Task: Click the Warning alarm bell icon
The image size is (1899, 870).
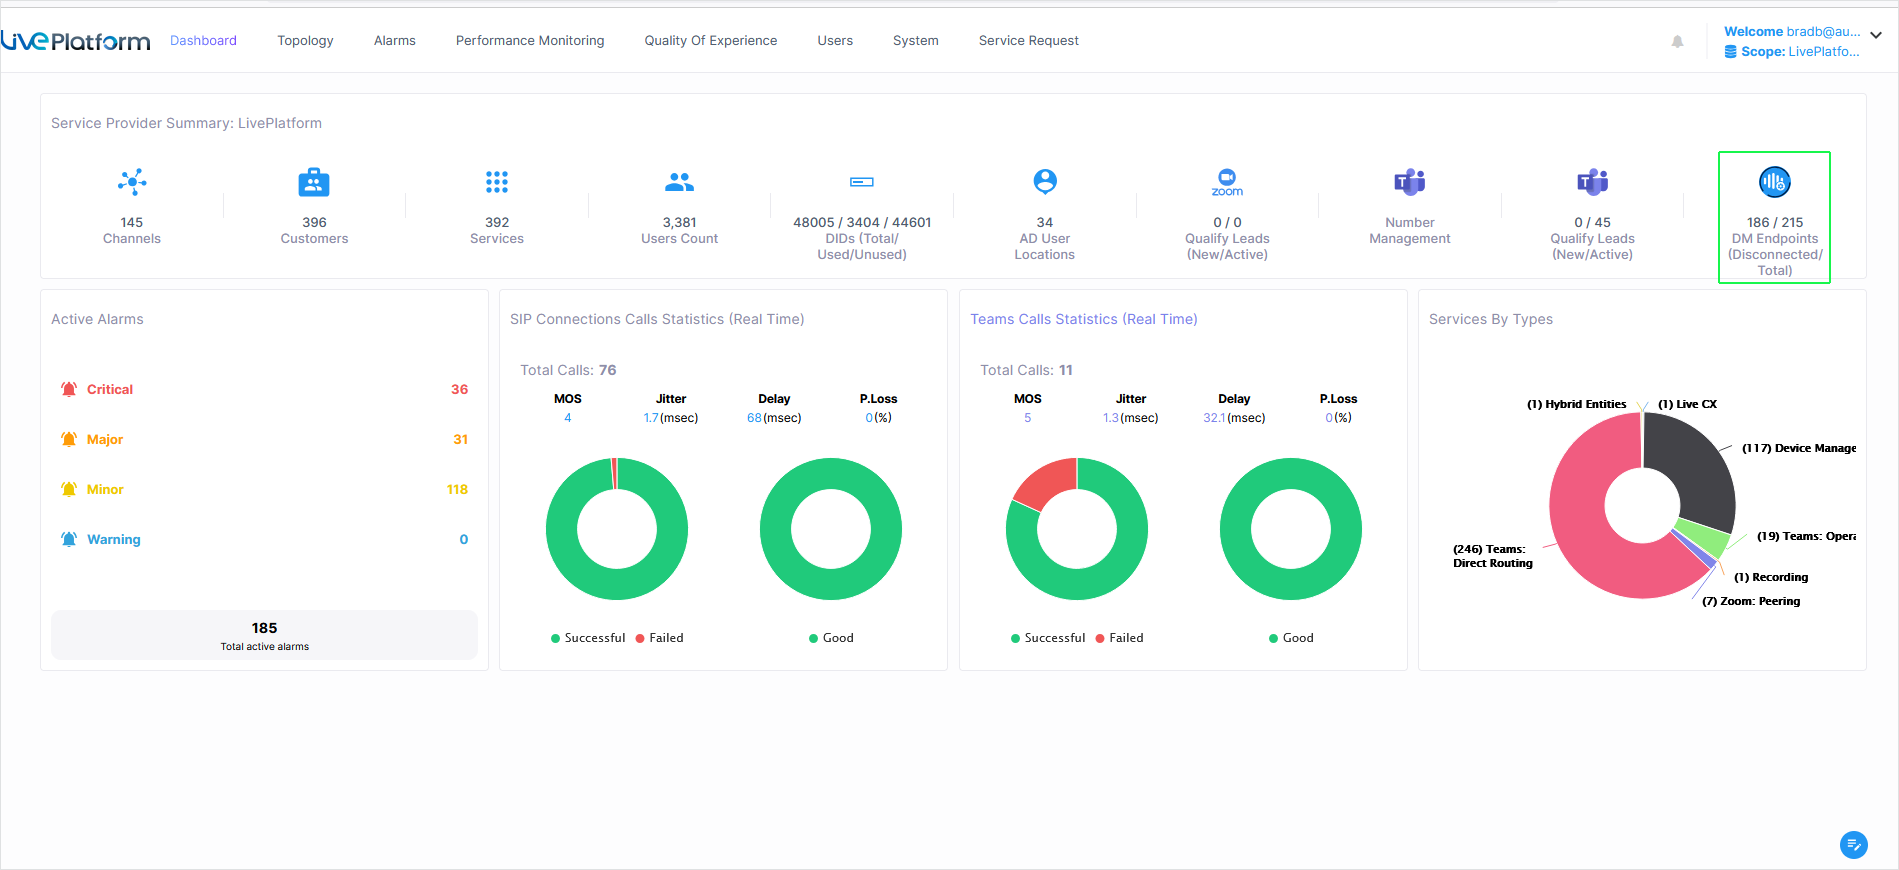Action: (x=69, y=539)
